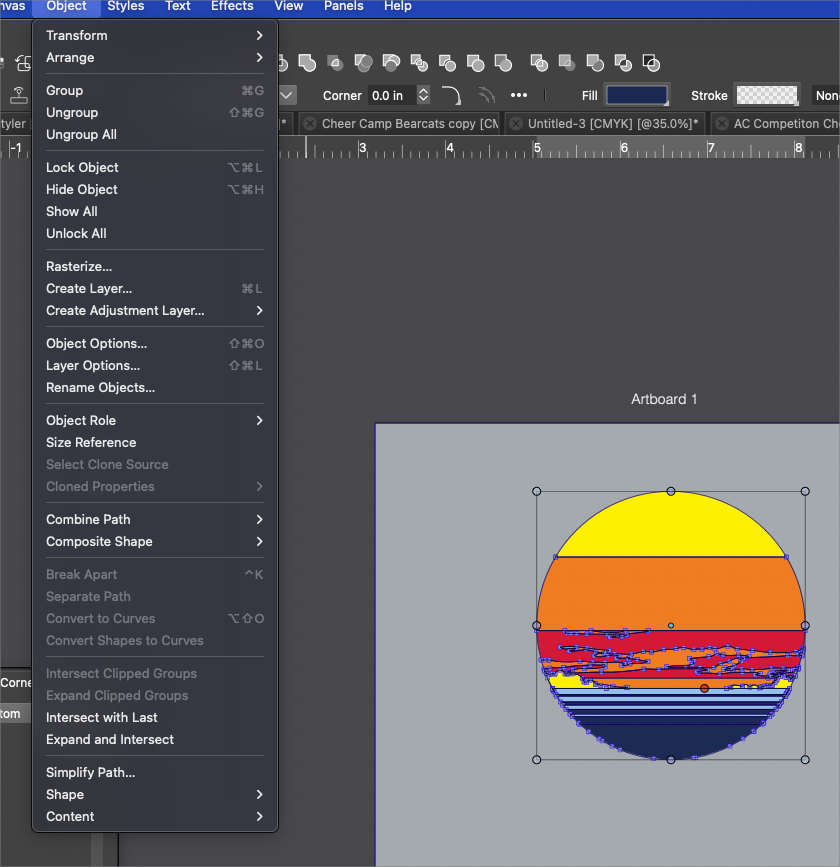Open the three-dots more options icon
This screenshot has height=867, width=840.
518,96
